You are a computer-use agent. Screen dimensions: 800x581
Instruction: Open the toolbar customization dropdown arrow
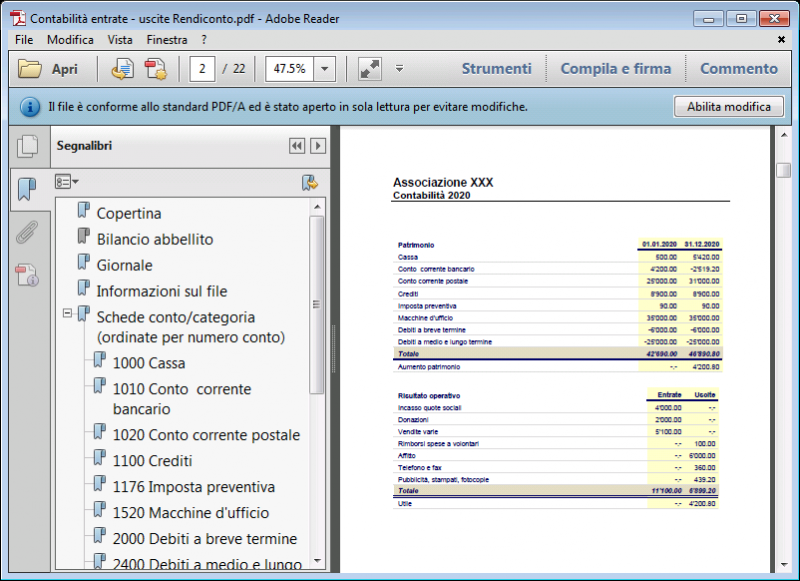coord(399,68)
